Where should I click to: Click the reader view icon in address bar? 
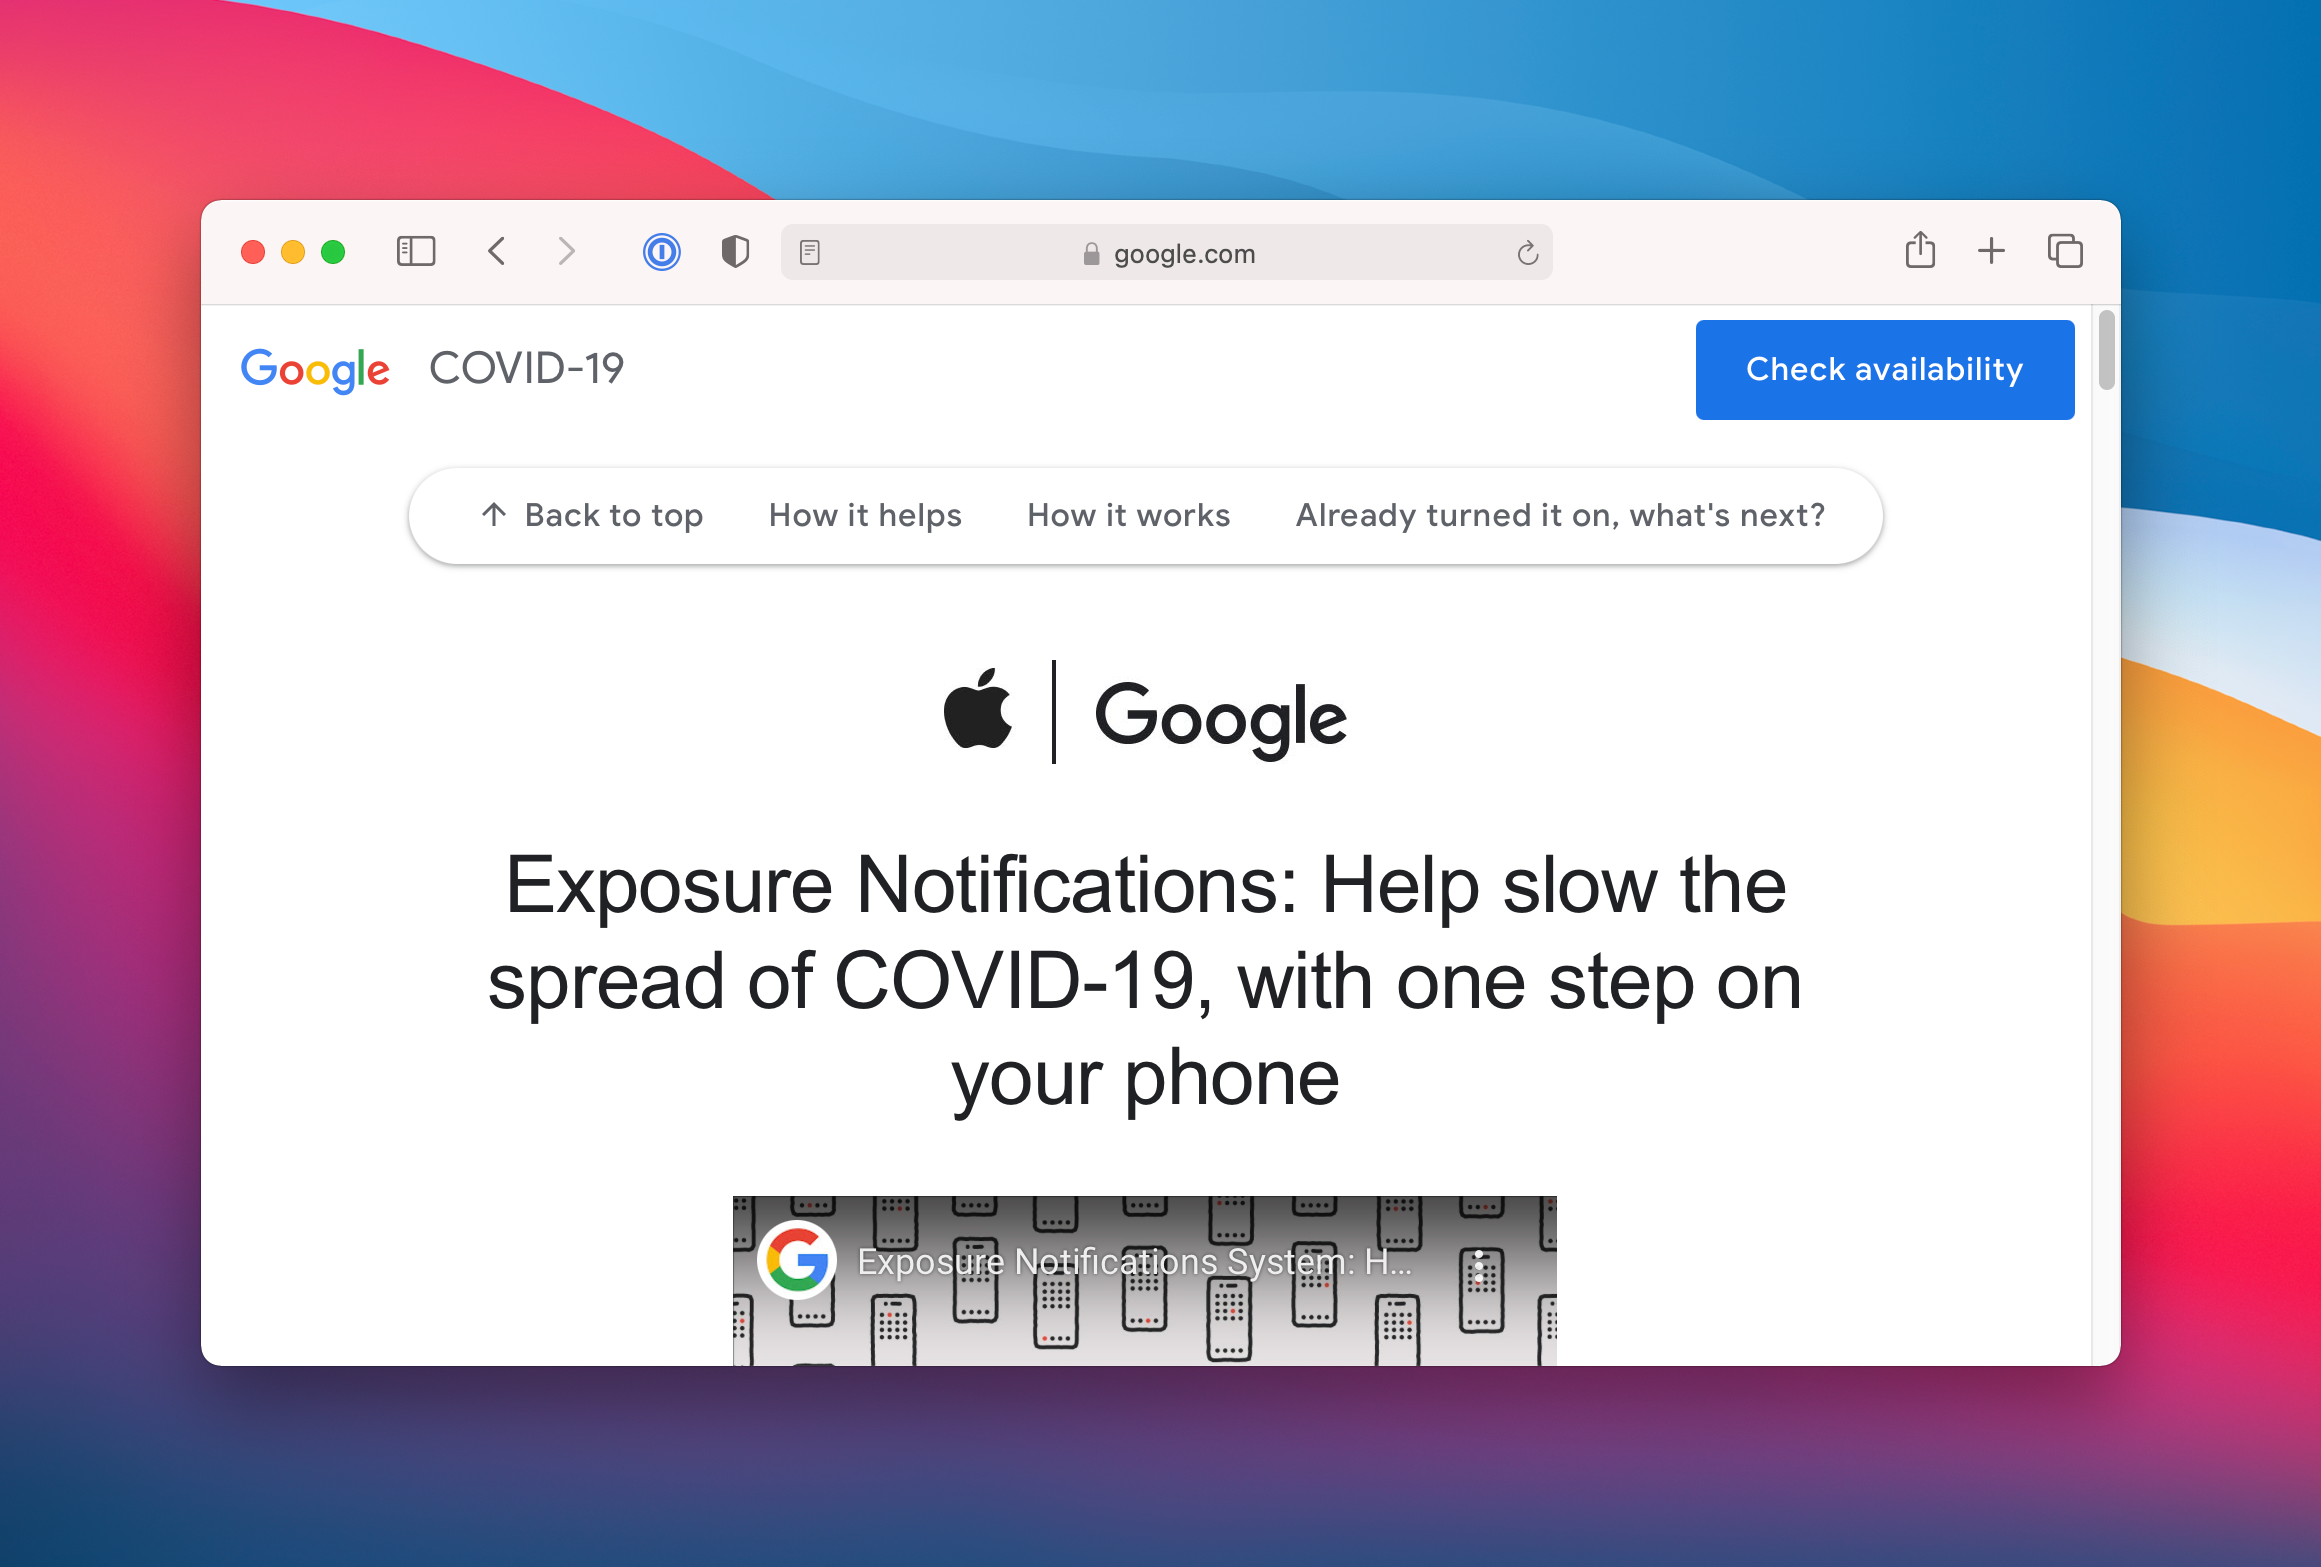tap(810, 254)
